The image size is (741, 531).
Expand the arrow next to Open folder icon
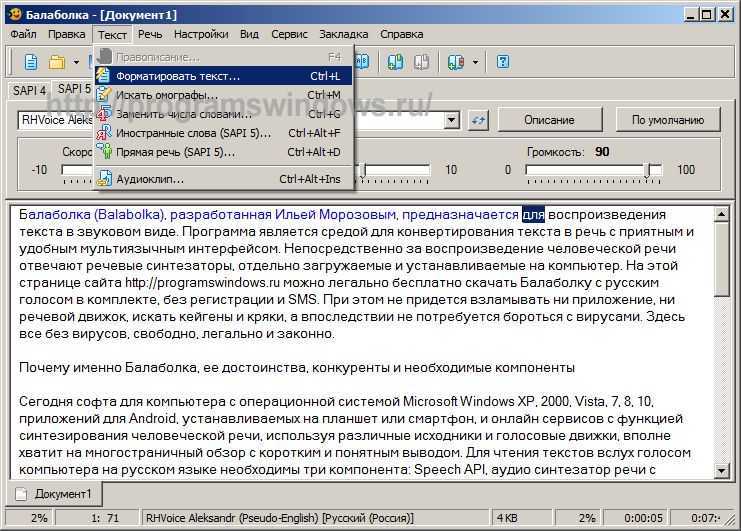tap(76, 62)
